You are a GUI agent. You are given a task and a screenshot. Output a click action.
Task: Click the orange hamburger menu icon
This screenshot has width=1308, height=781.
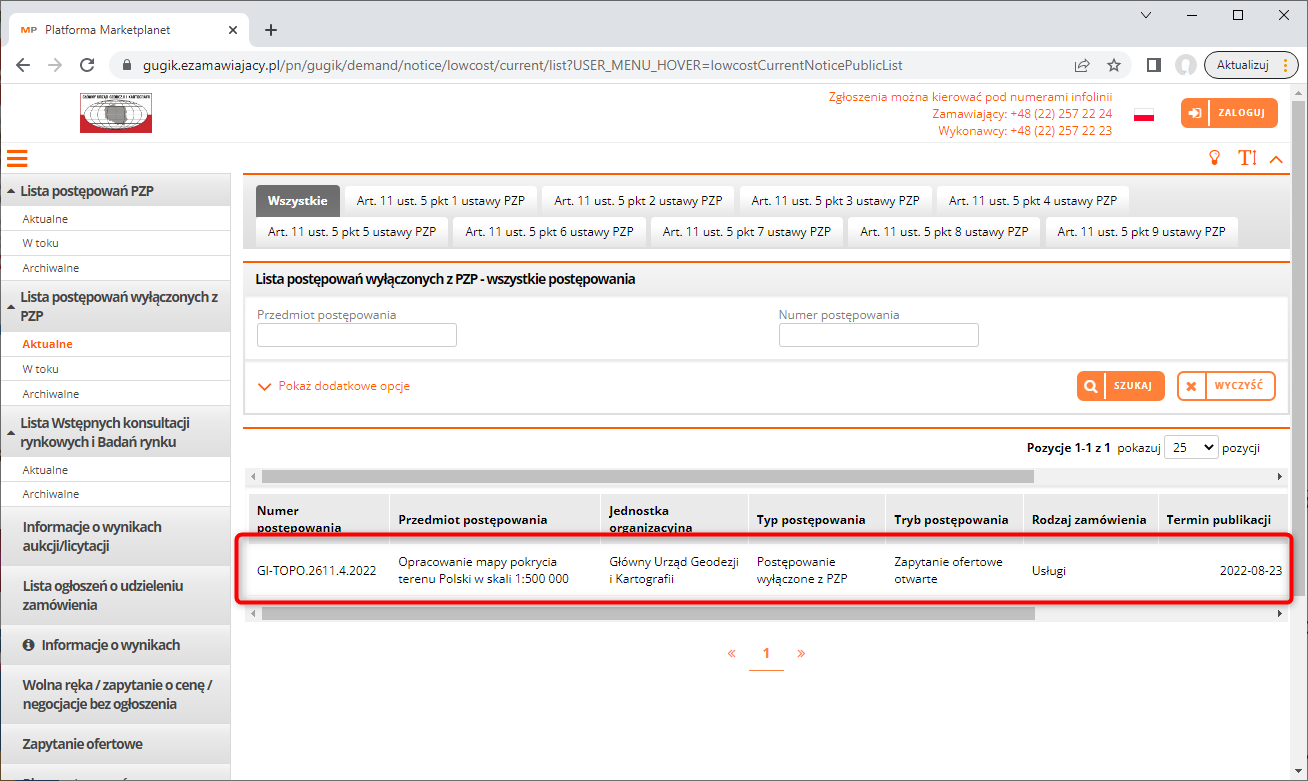[x=16, y=158]
